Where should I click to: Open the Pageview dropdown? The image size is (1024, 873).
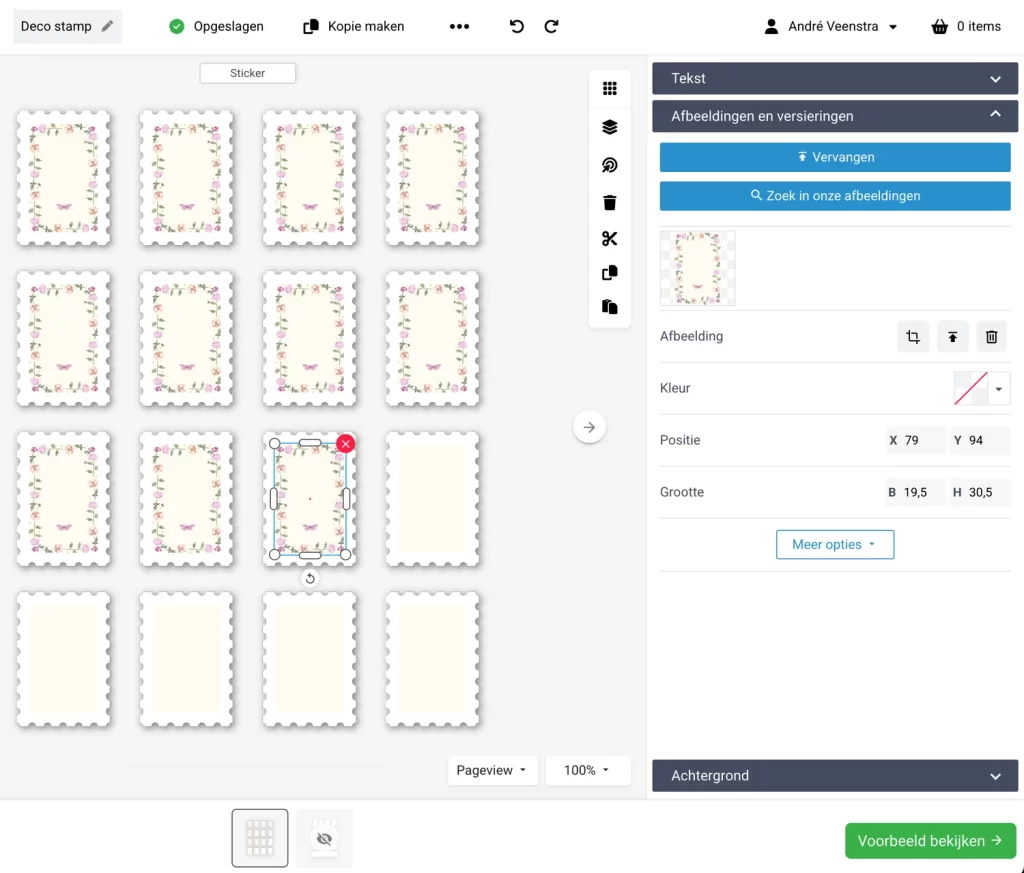(x=492, y=770)
